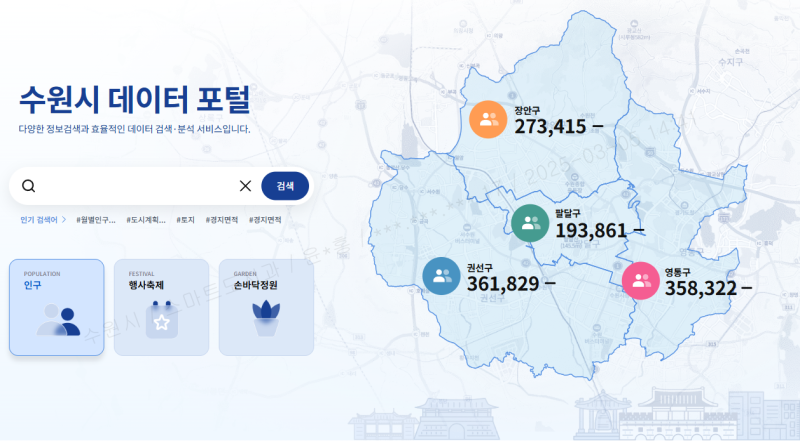The image size is (800, 441).
Task: Clear the search box with the X icon
Action: 245,186
